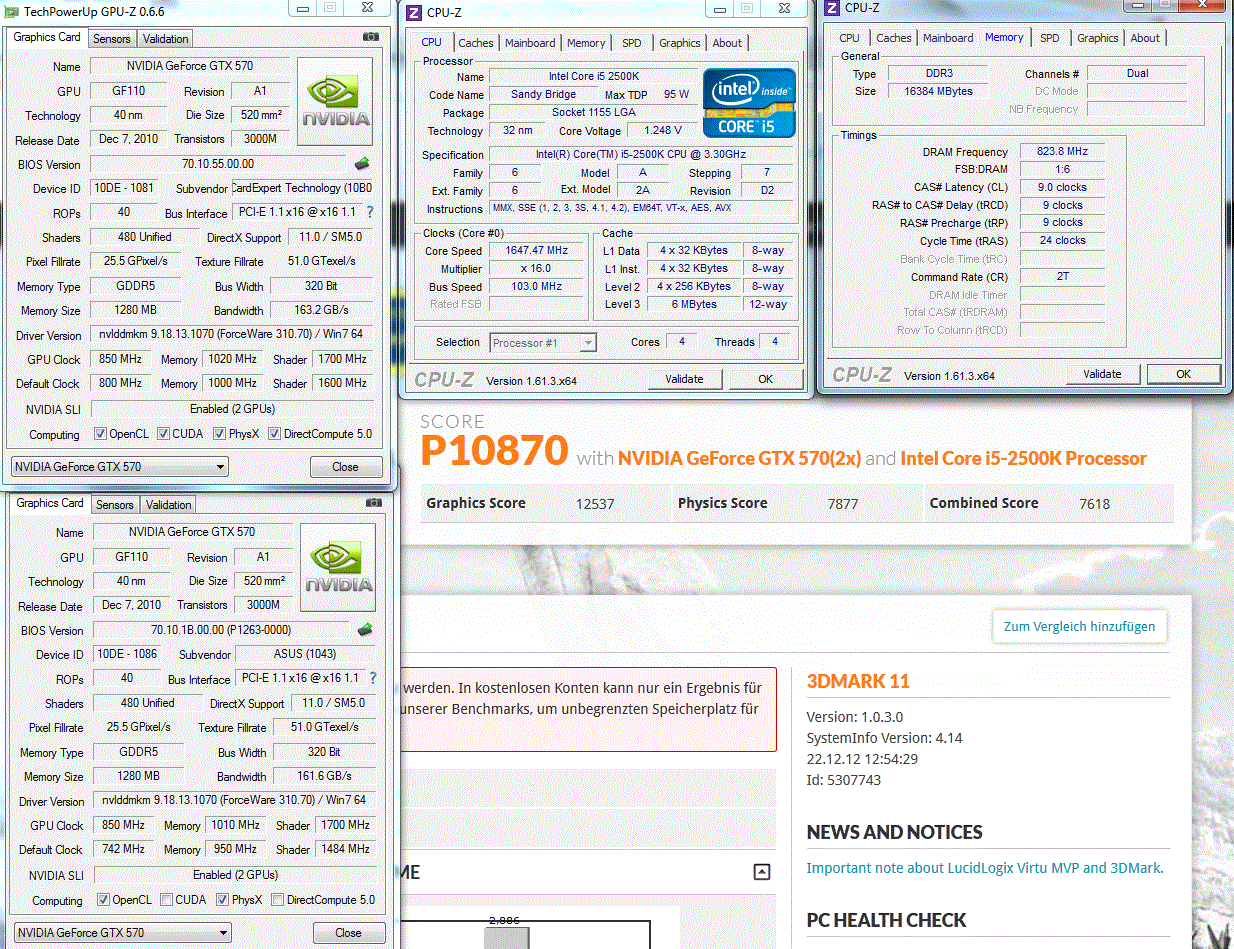1234x949 pixels.
Task: Click NVIDIA logo in top GPU-Z window
Action: (335, 102)
